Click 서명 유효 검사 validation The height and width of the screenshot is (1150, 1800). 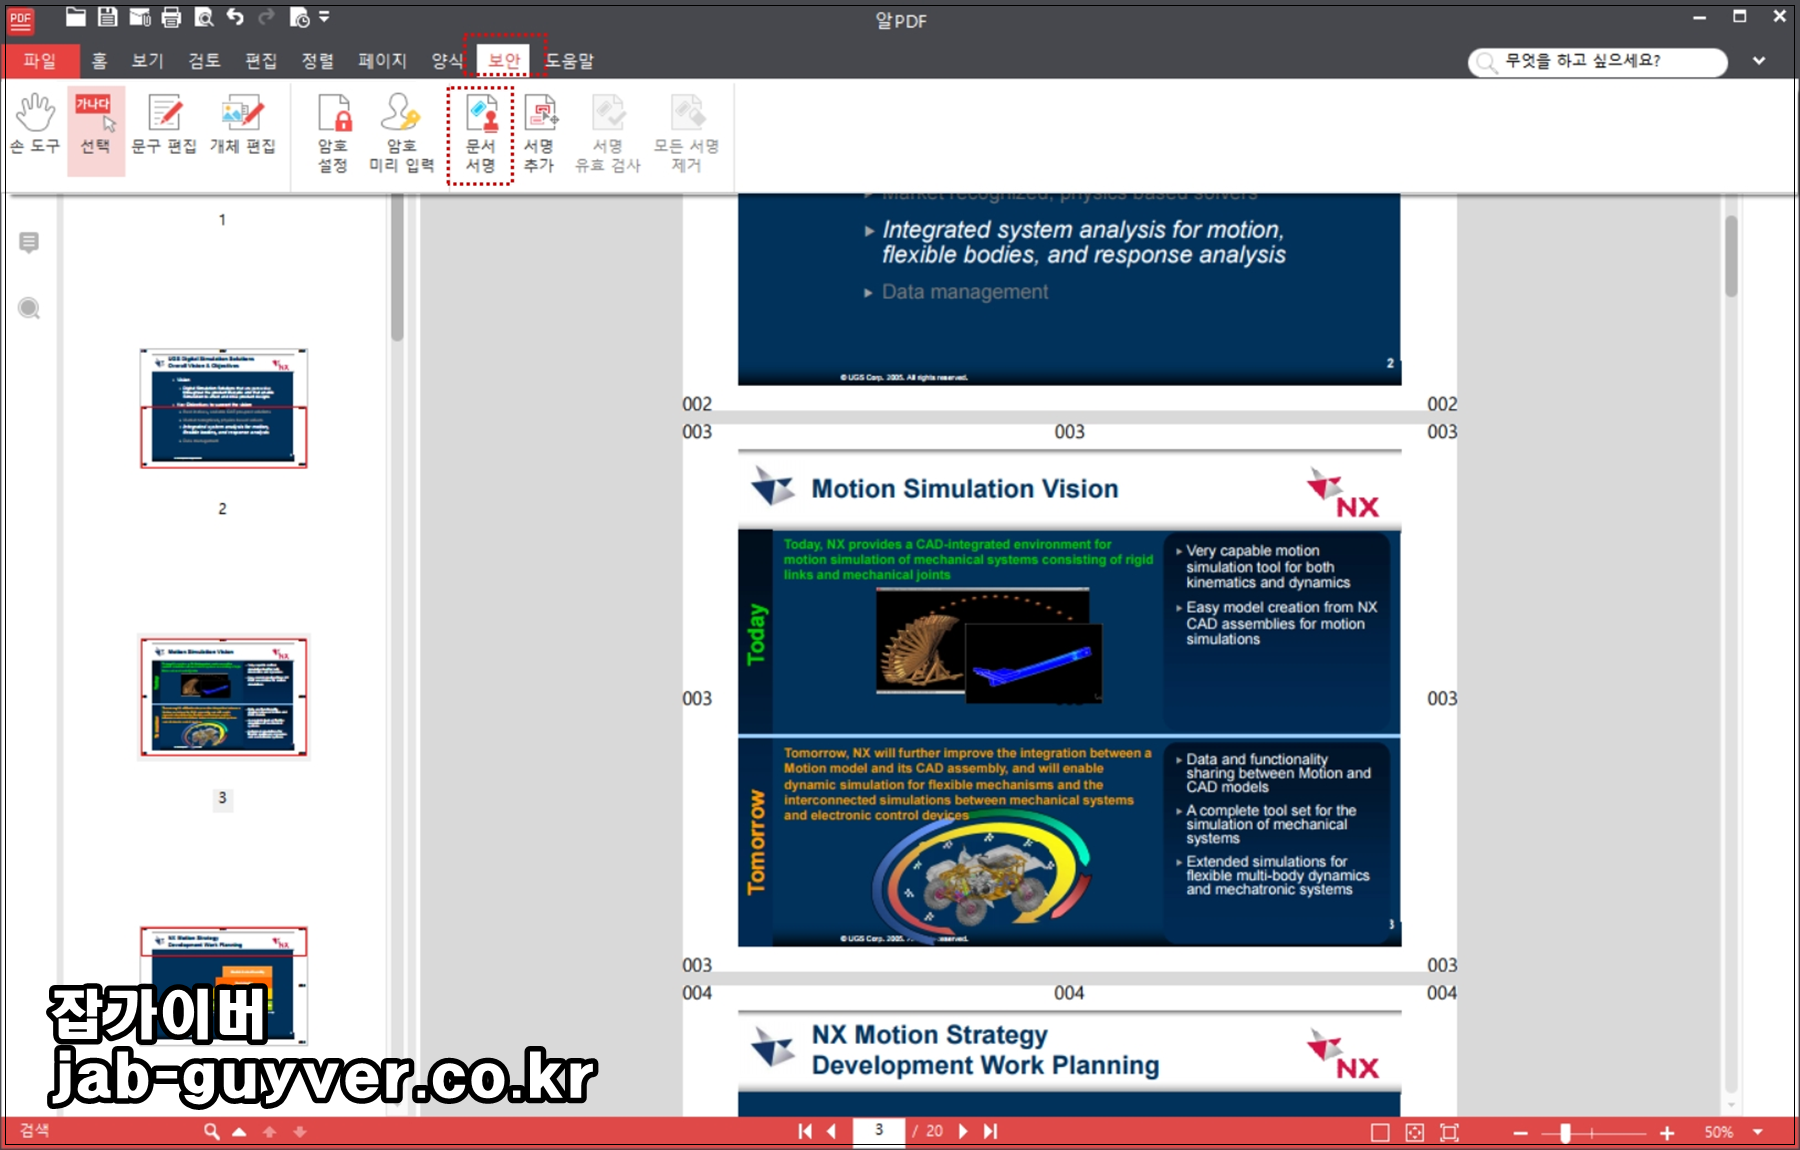tap(607, 133)
